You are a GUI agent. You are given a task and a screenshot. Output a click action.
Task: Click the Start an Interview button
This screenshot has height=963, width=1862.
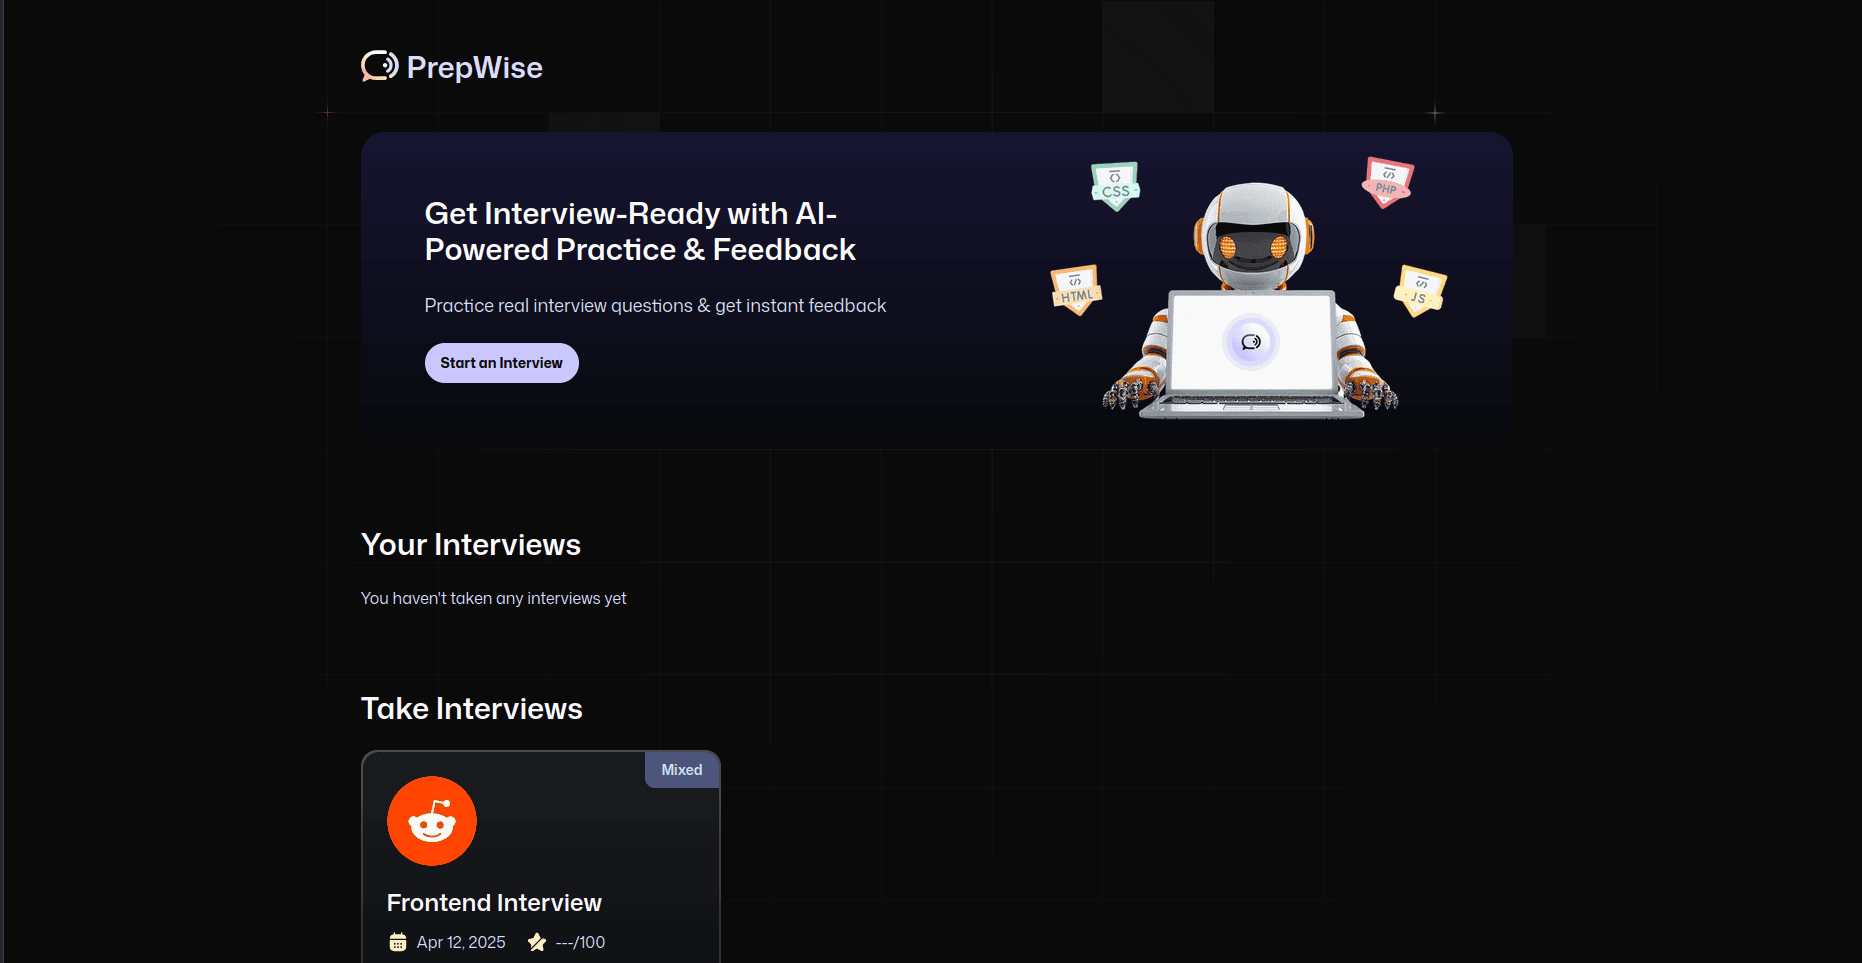click(x=502, y=363)
